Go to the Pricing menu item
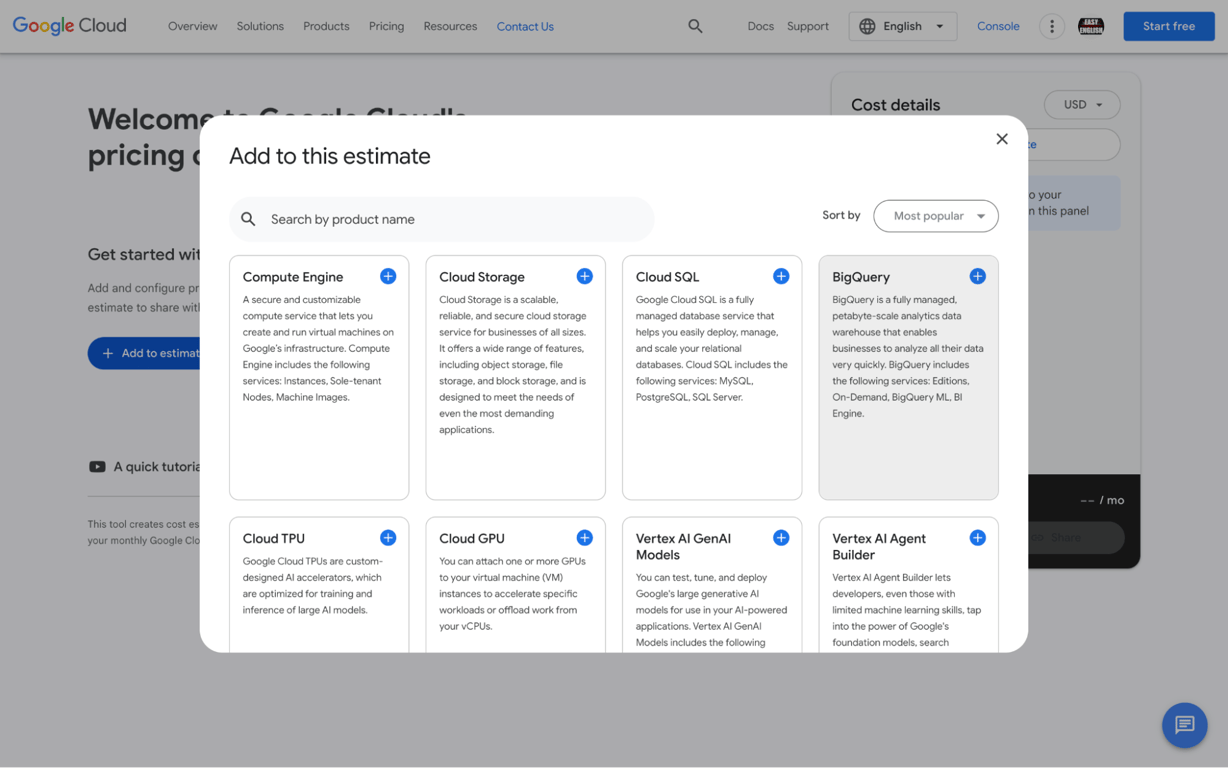The height and width of the screenshot is (768, 1228). (386, 26)
